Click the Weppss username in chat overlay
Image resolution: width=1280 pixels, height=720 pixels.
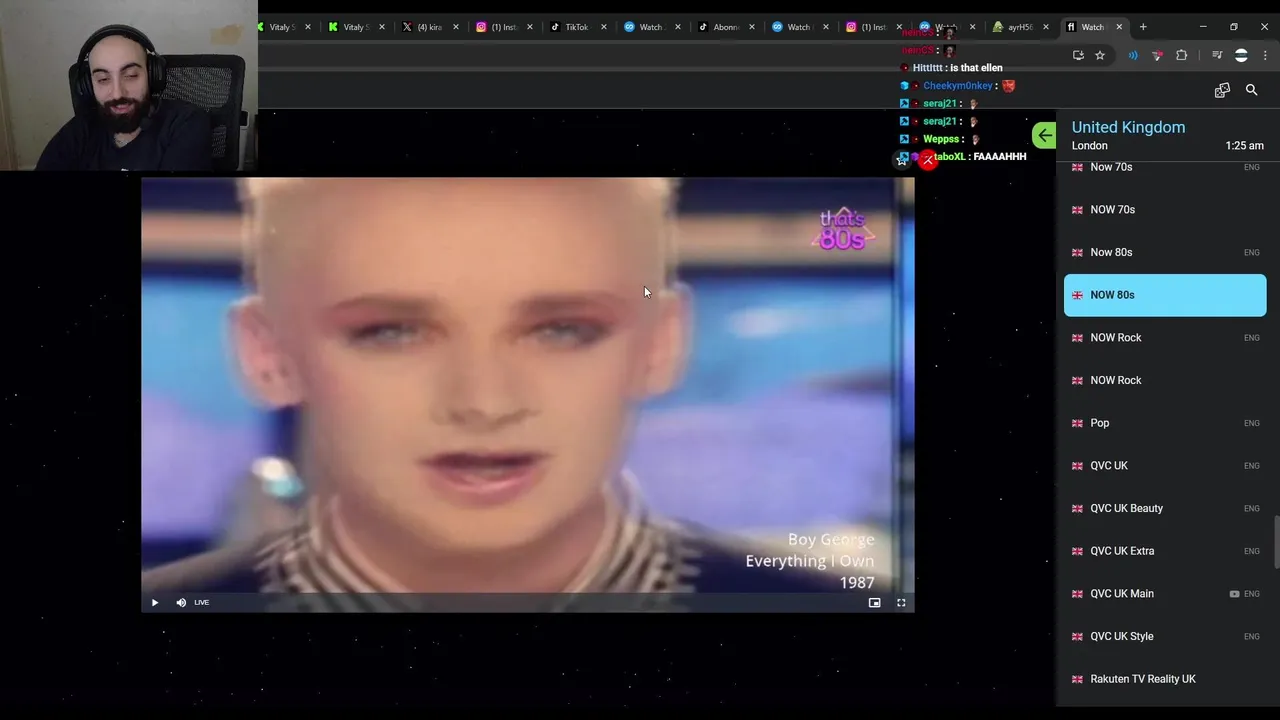pyautogui.click(x=942, y=139)
